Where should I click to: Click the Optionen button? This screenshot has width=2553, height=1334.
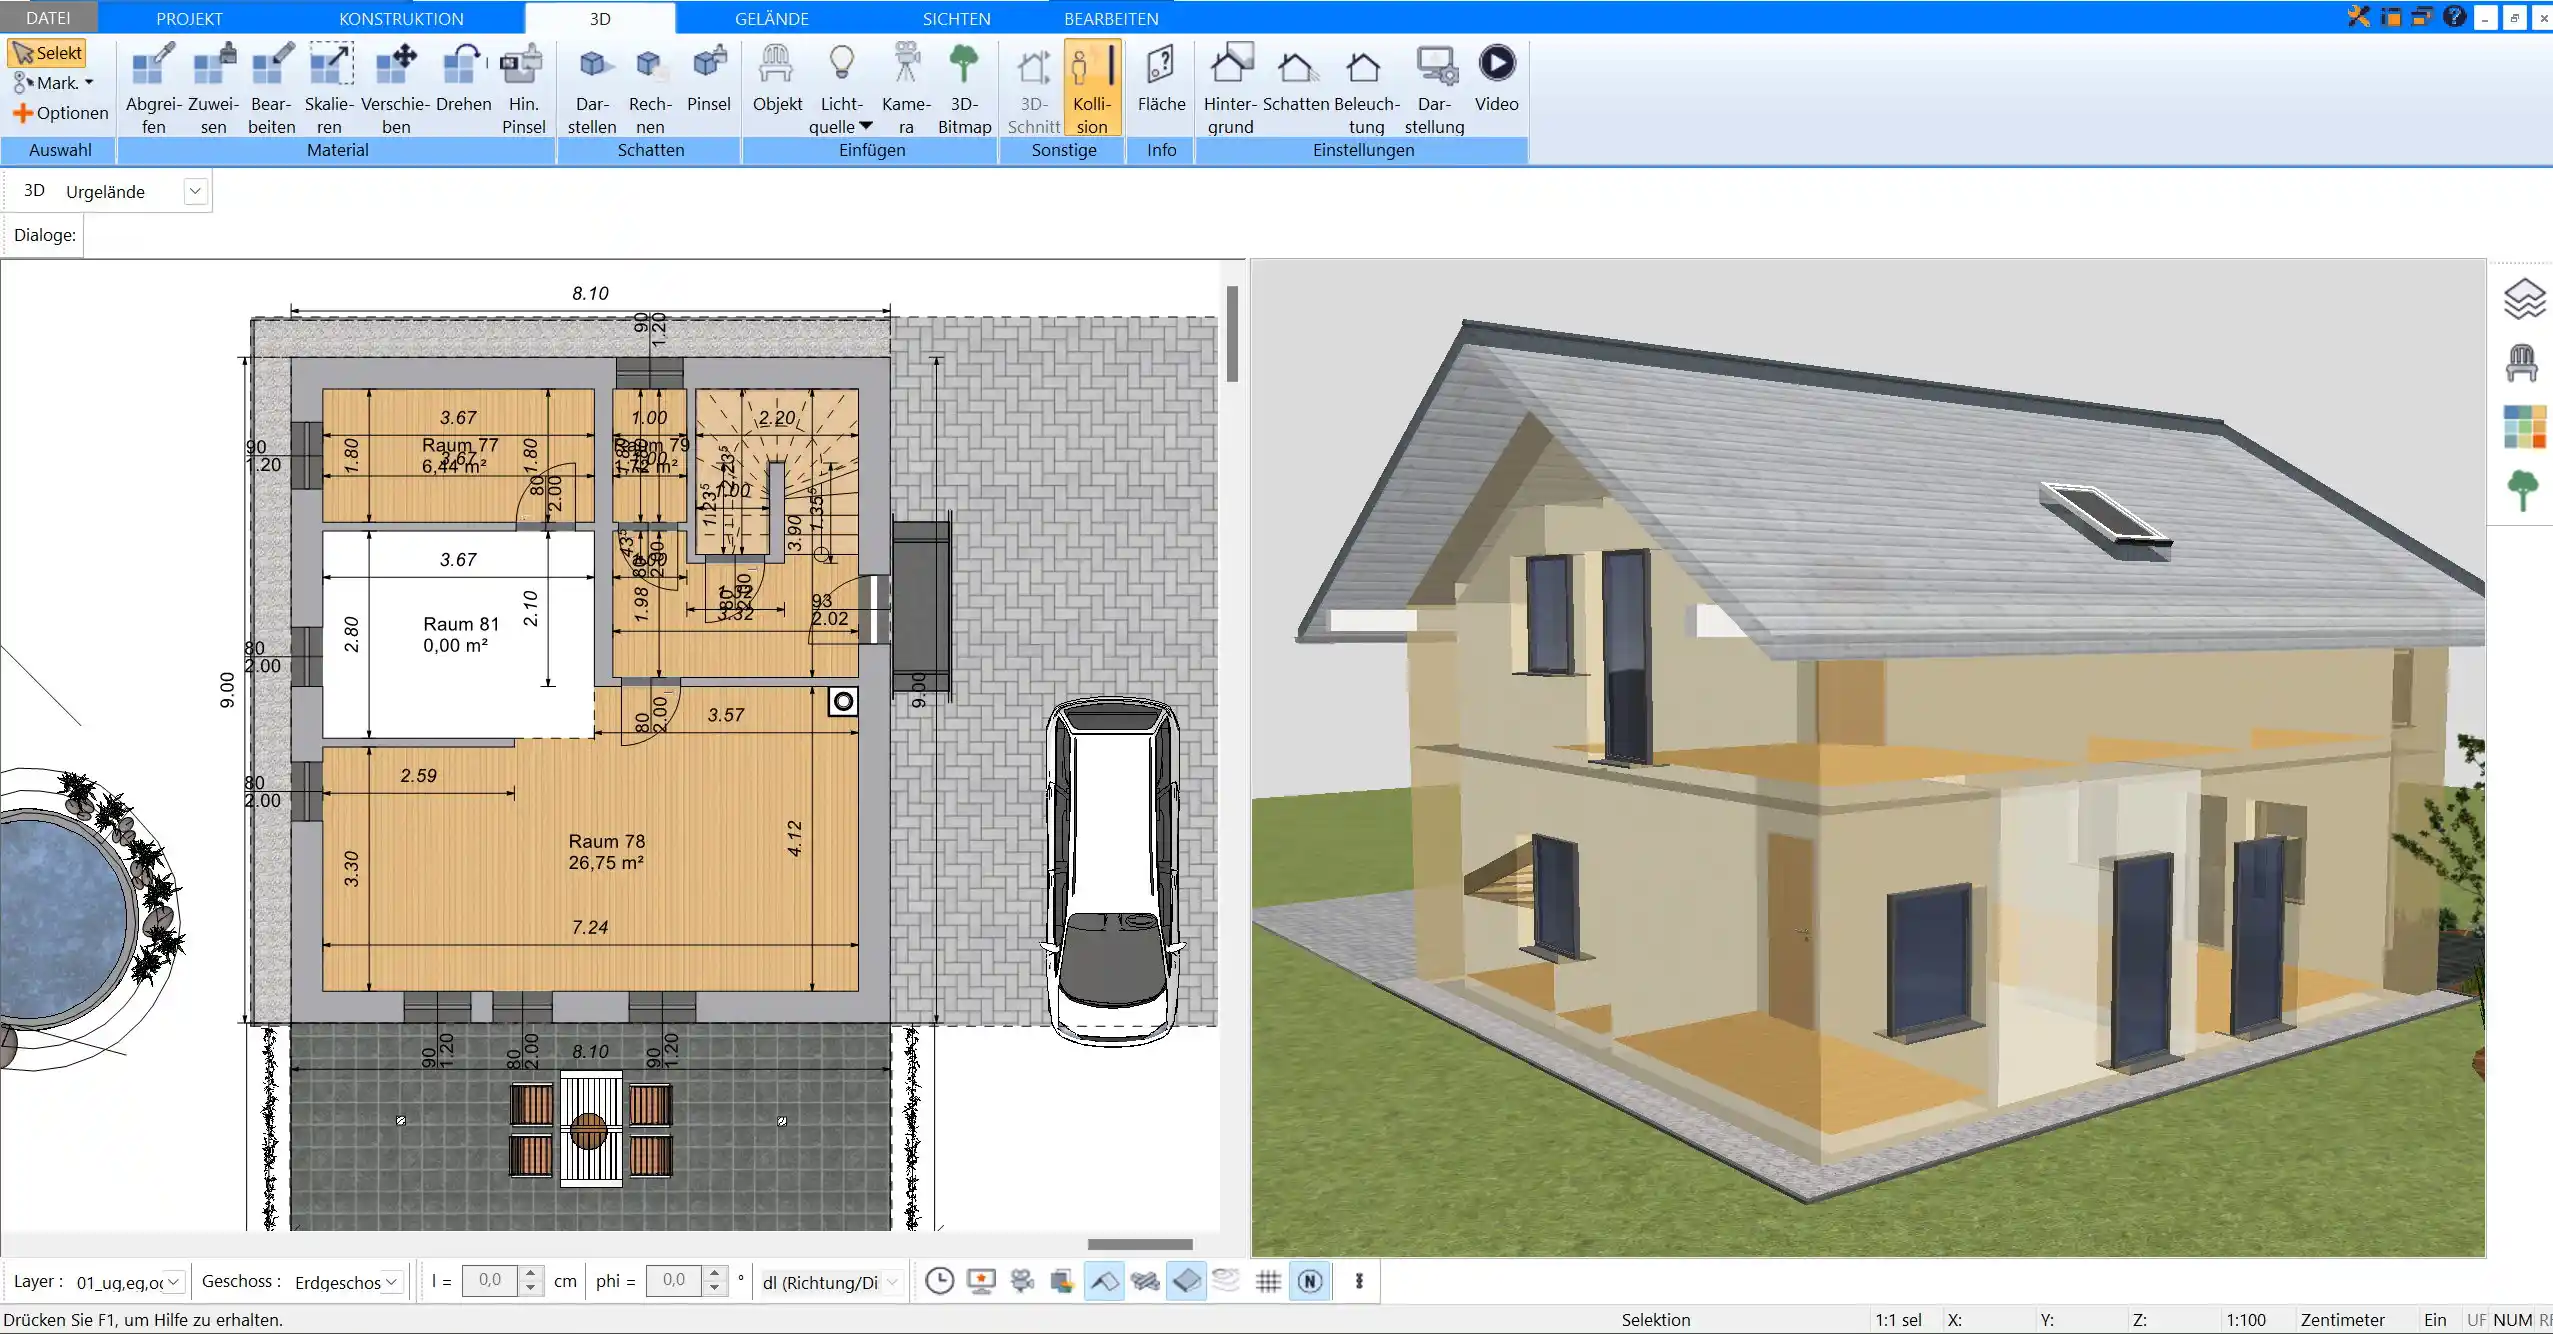60,113
